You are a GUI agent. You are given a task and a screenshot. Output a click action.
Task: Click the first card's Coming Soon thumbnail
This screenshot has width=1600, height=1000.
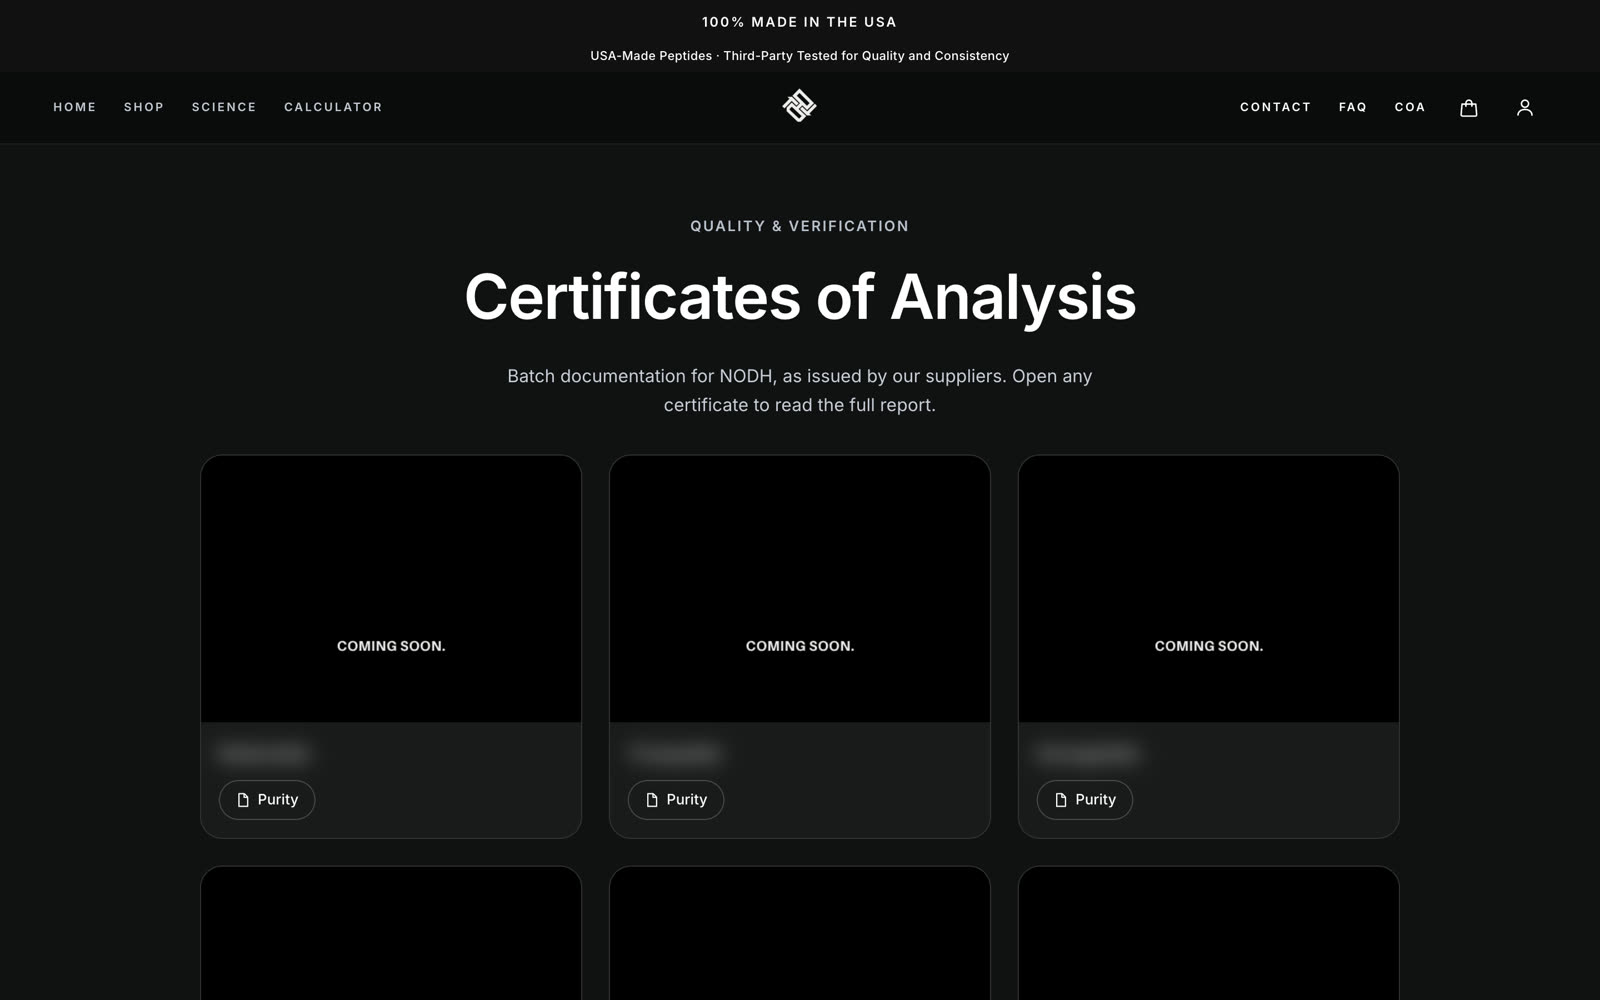tap(391, 589)
